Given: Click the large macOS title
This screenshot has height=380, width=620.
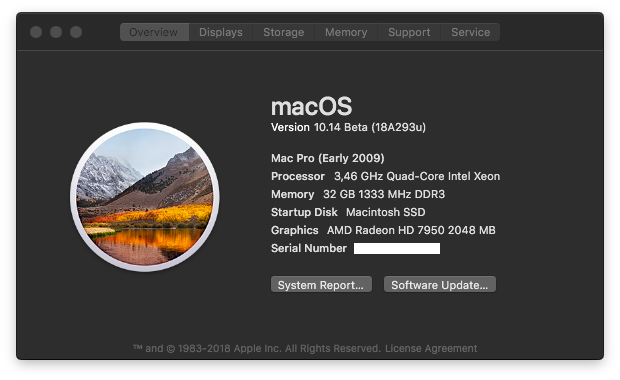Looking at the screenshot, I should (x=311, y=106).
